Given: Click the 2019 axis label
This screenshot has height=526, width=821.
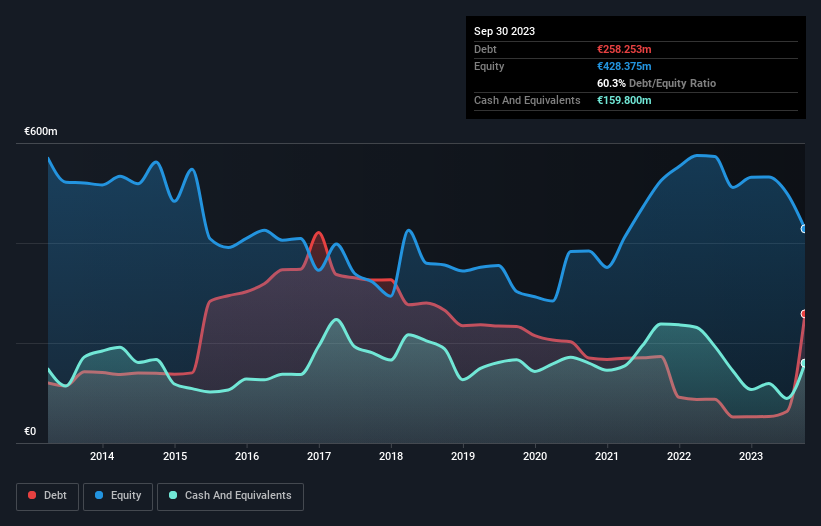Looking at the screenshot, I should tap(463, 456).
